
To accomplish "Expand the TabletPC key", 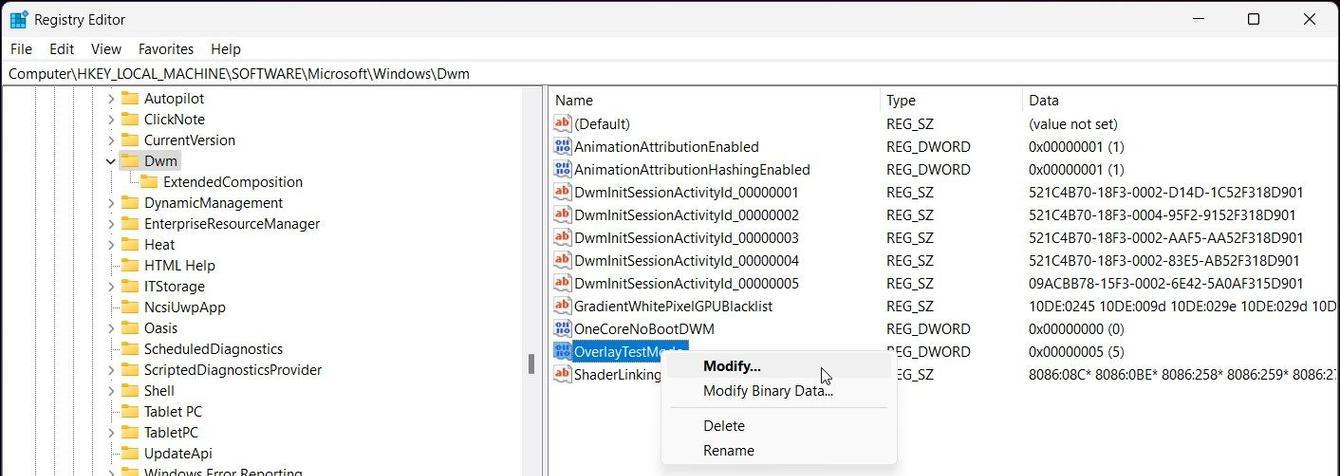I will 110,433.
